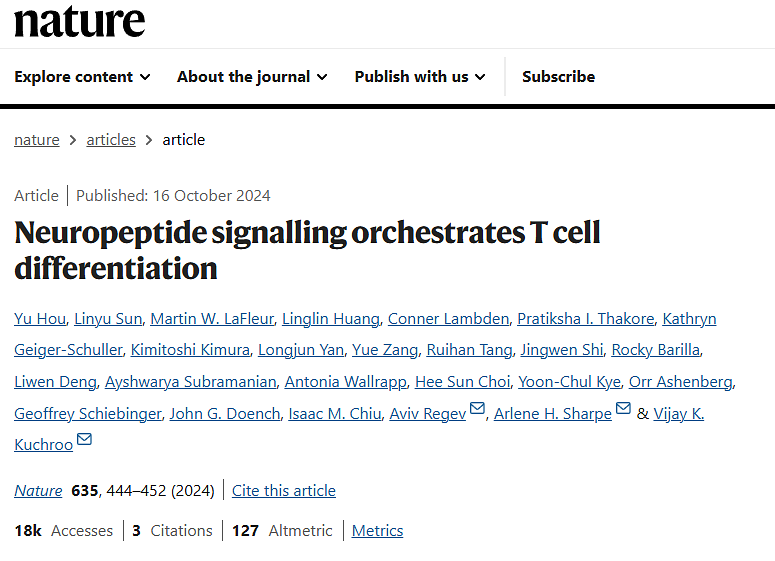775x561 pixels.
Task: Open the articles breadcrumb link
Action: [x=111, y=140]
